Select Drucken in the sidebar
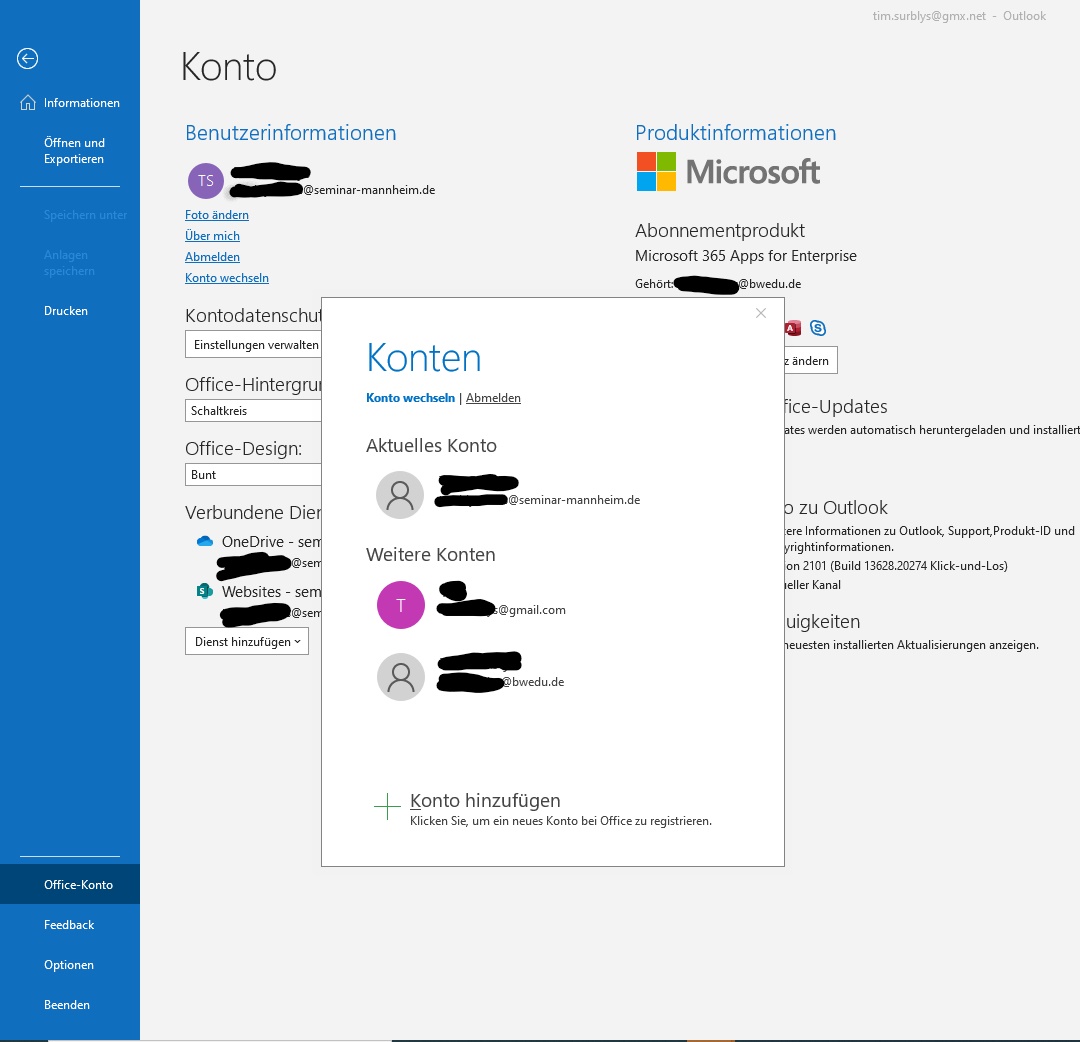Screen dimensions: 1080x1042 click(70, 311)
